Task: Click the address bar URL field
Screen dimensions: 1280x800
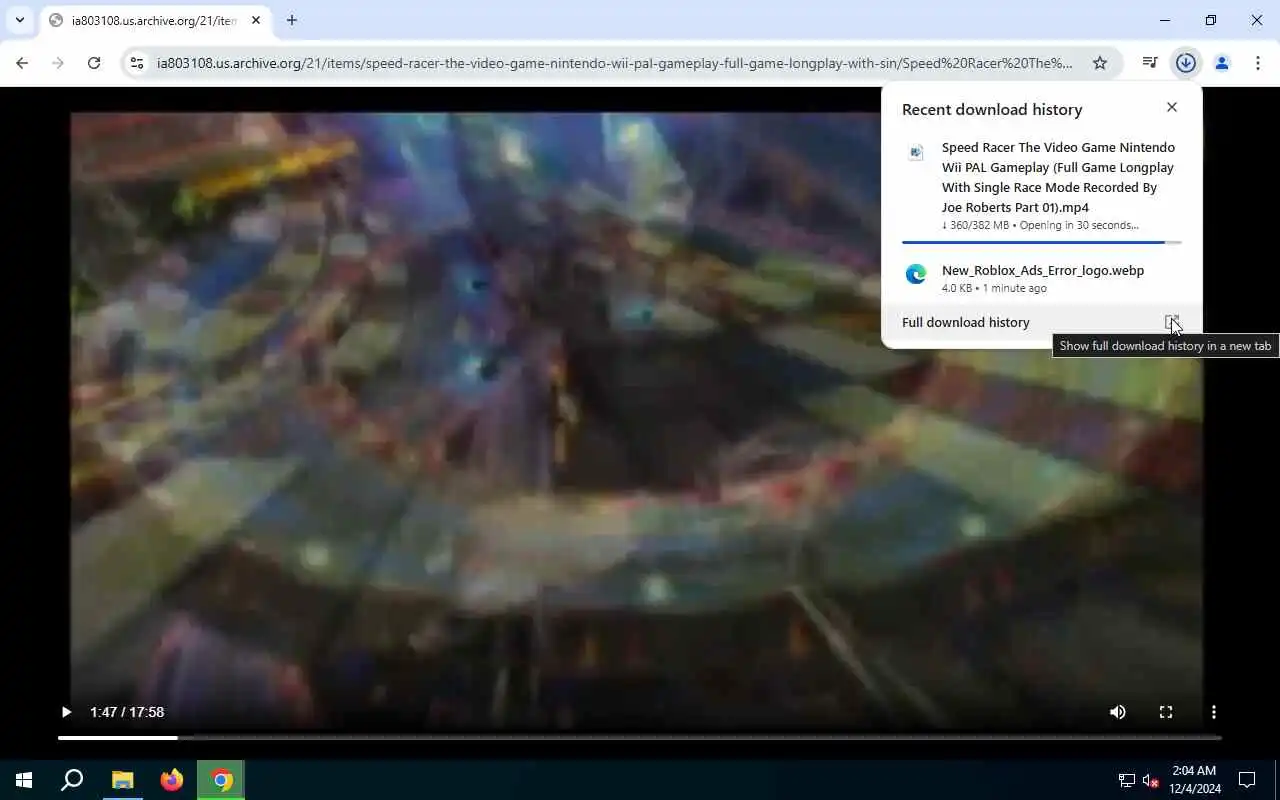Action: 614,63
